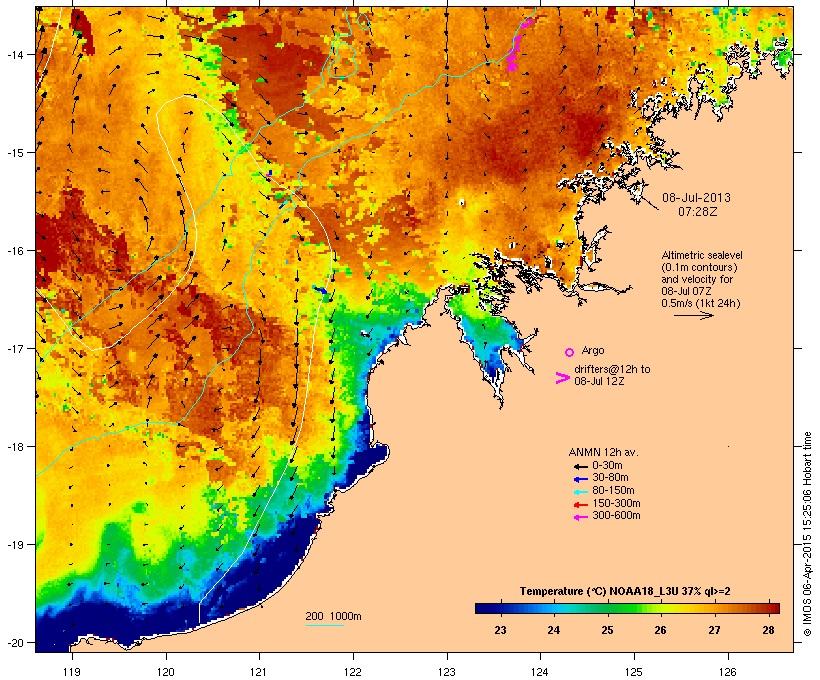Click longitude axis label 125

pyautogui.click(x=634, y=672)
